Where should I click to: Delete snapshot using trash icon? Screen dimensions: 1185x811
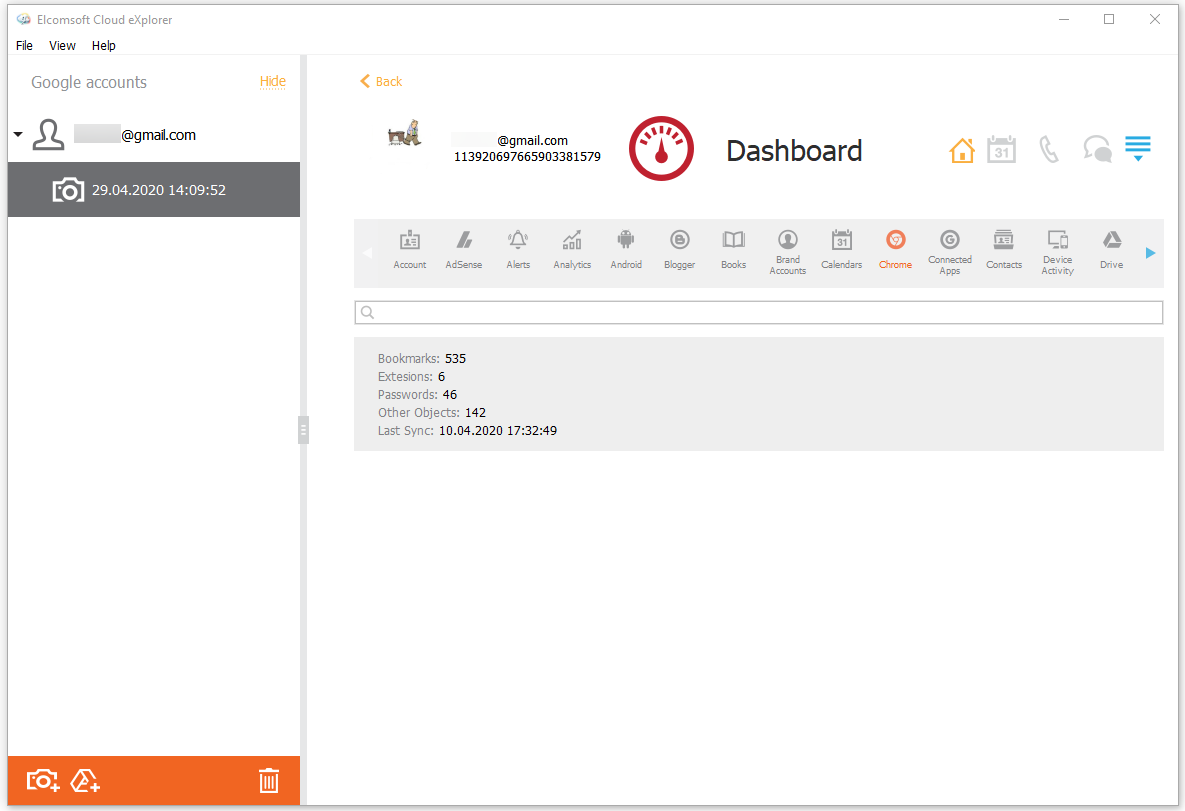click(x=268, y=780)
